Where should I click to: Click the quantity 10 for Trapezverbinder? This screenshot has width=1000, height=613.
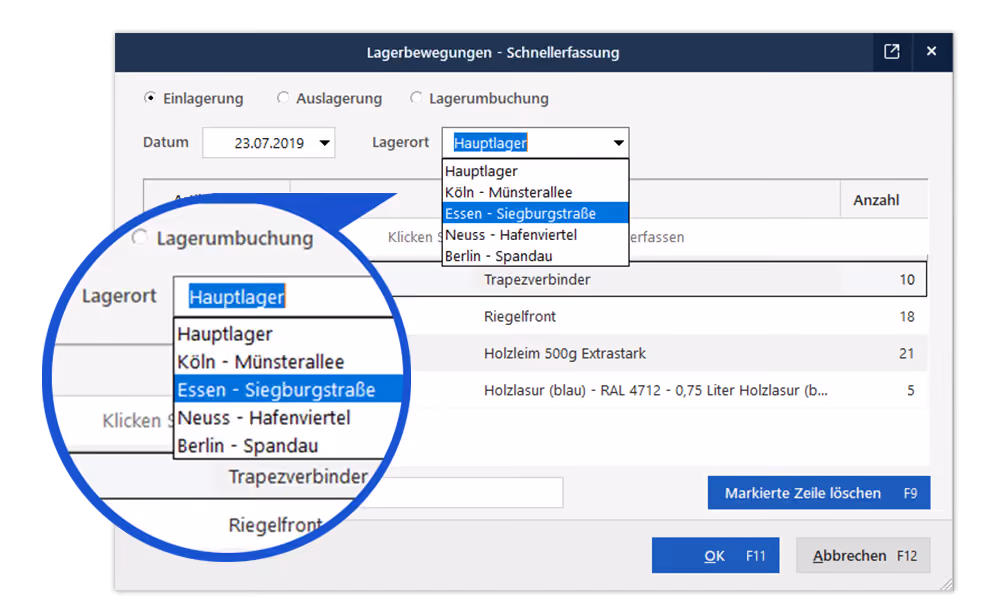907,279
